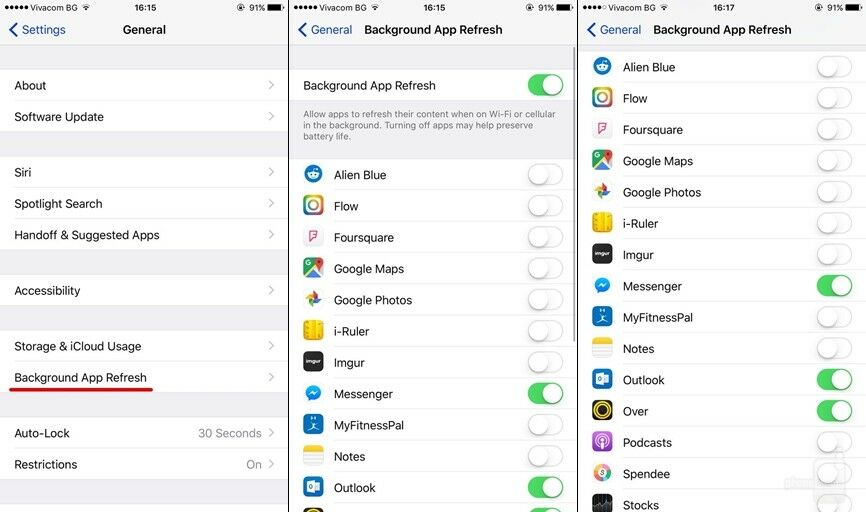Tap the 'Allow apps to refresh' description text
This screenshot has height=512, width=866.
point(429,125)
